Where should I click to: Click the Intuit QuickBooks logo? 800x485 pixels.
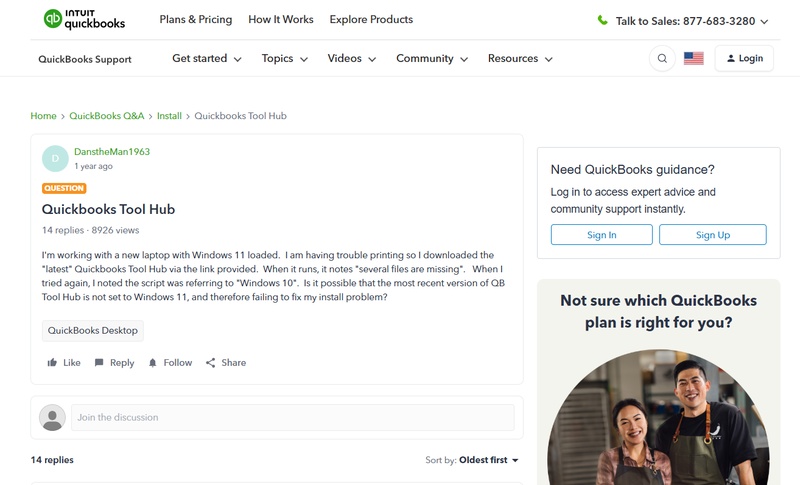pos(84,19)
